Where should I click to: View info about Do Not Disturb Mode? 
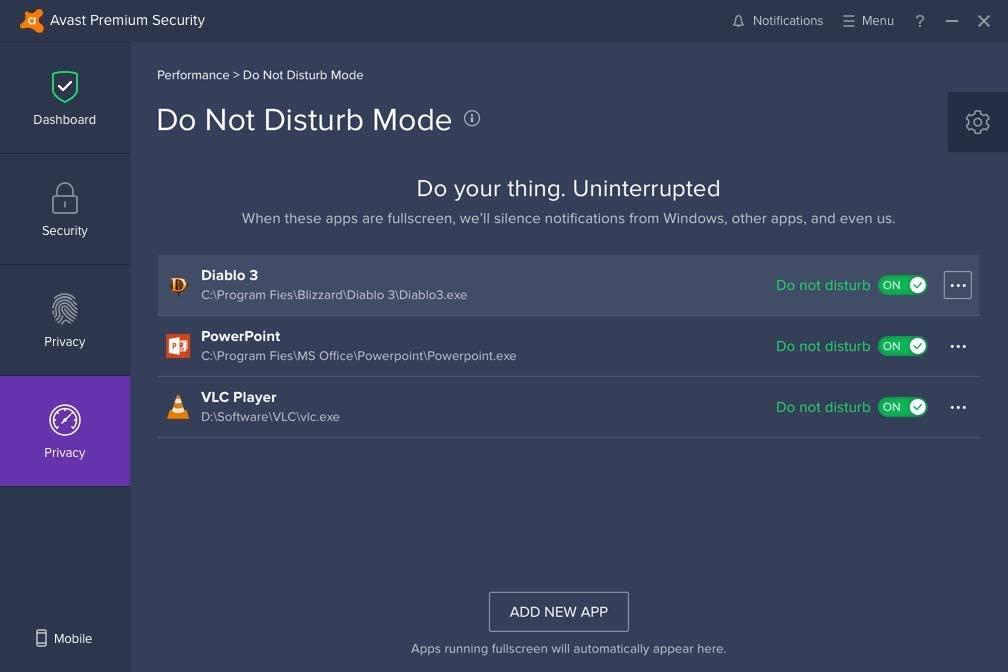point(471,118)
